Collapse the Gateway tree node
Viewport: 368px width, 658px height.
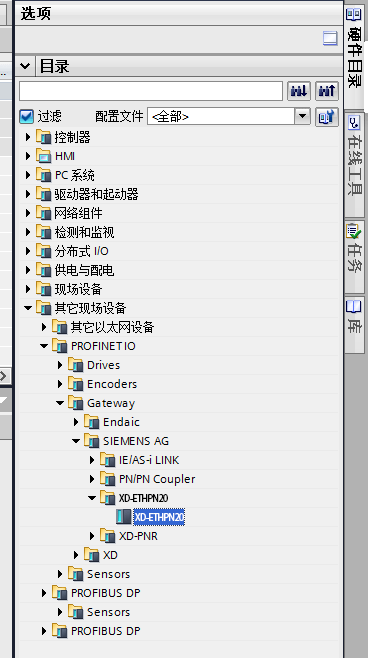coord(60,403)
